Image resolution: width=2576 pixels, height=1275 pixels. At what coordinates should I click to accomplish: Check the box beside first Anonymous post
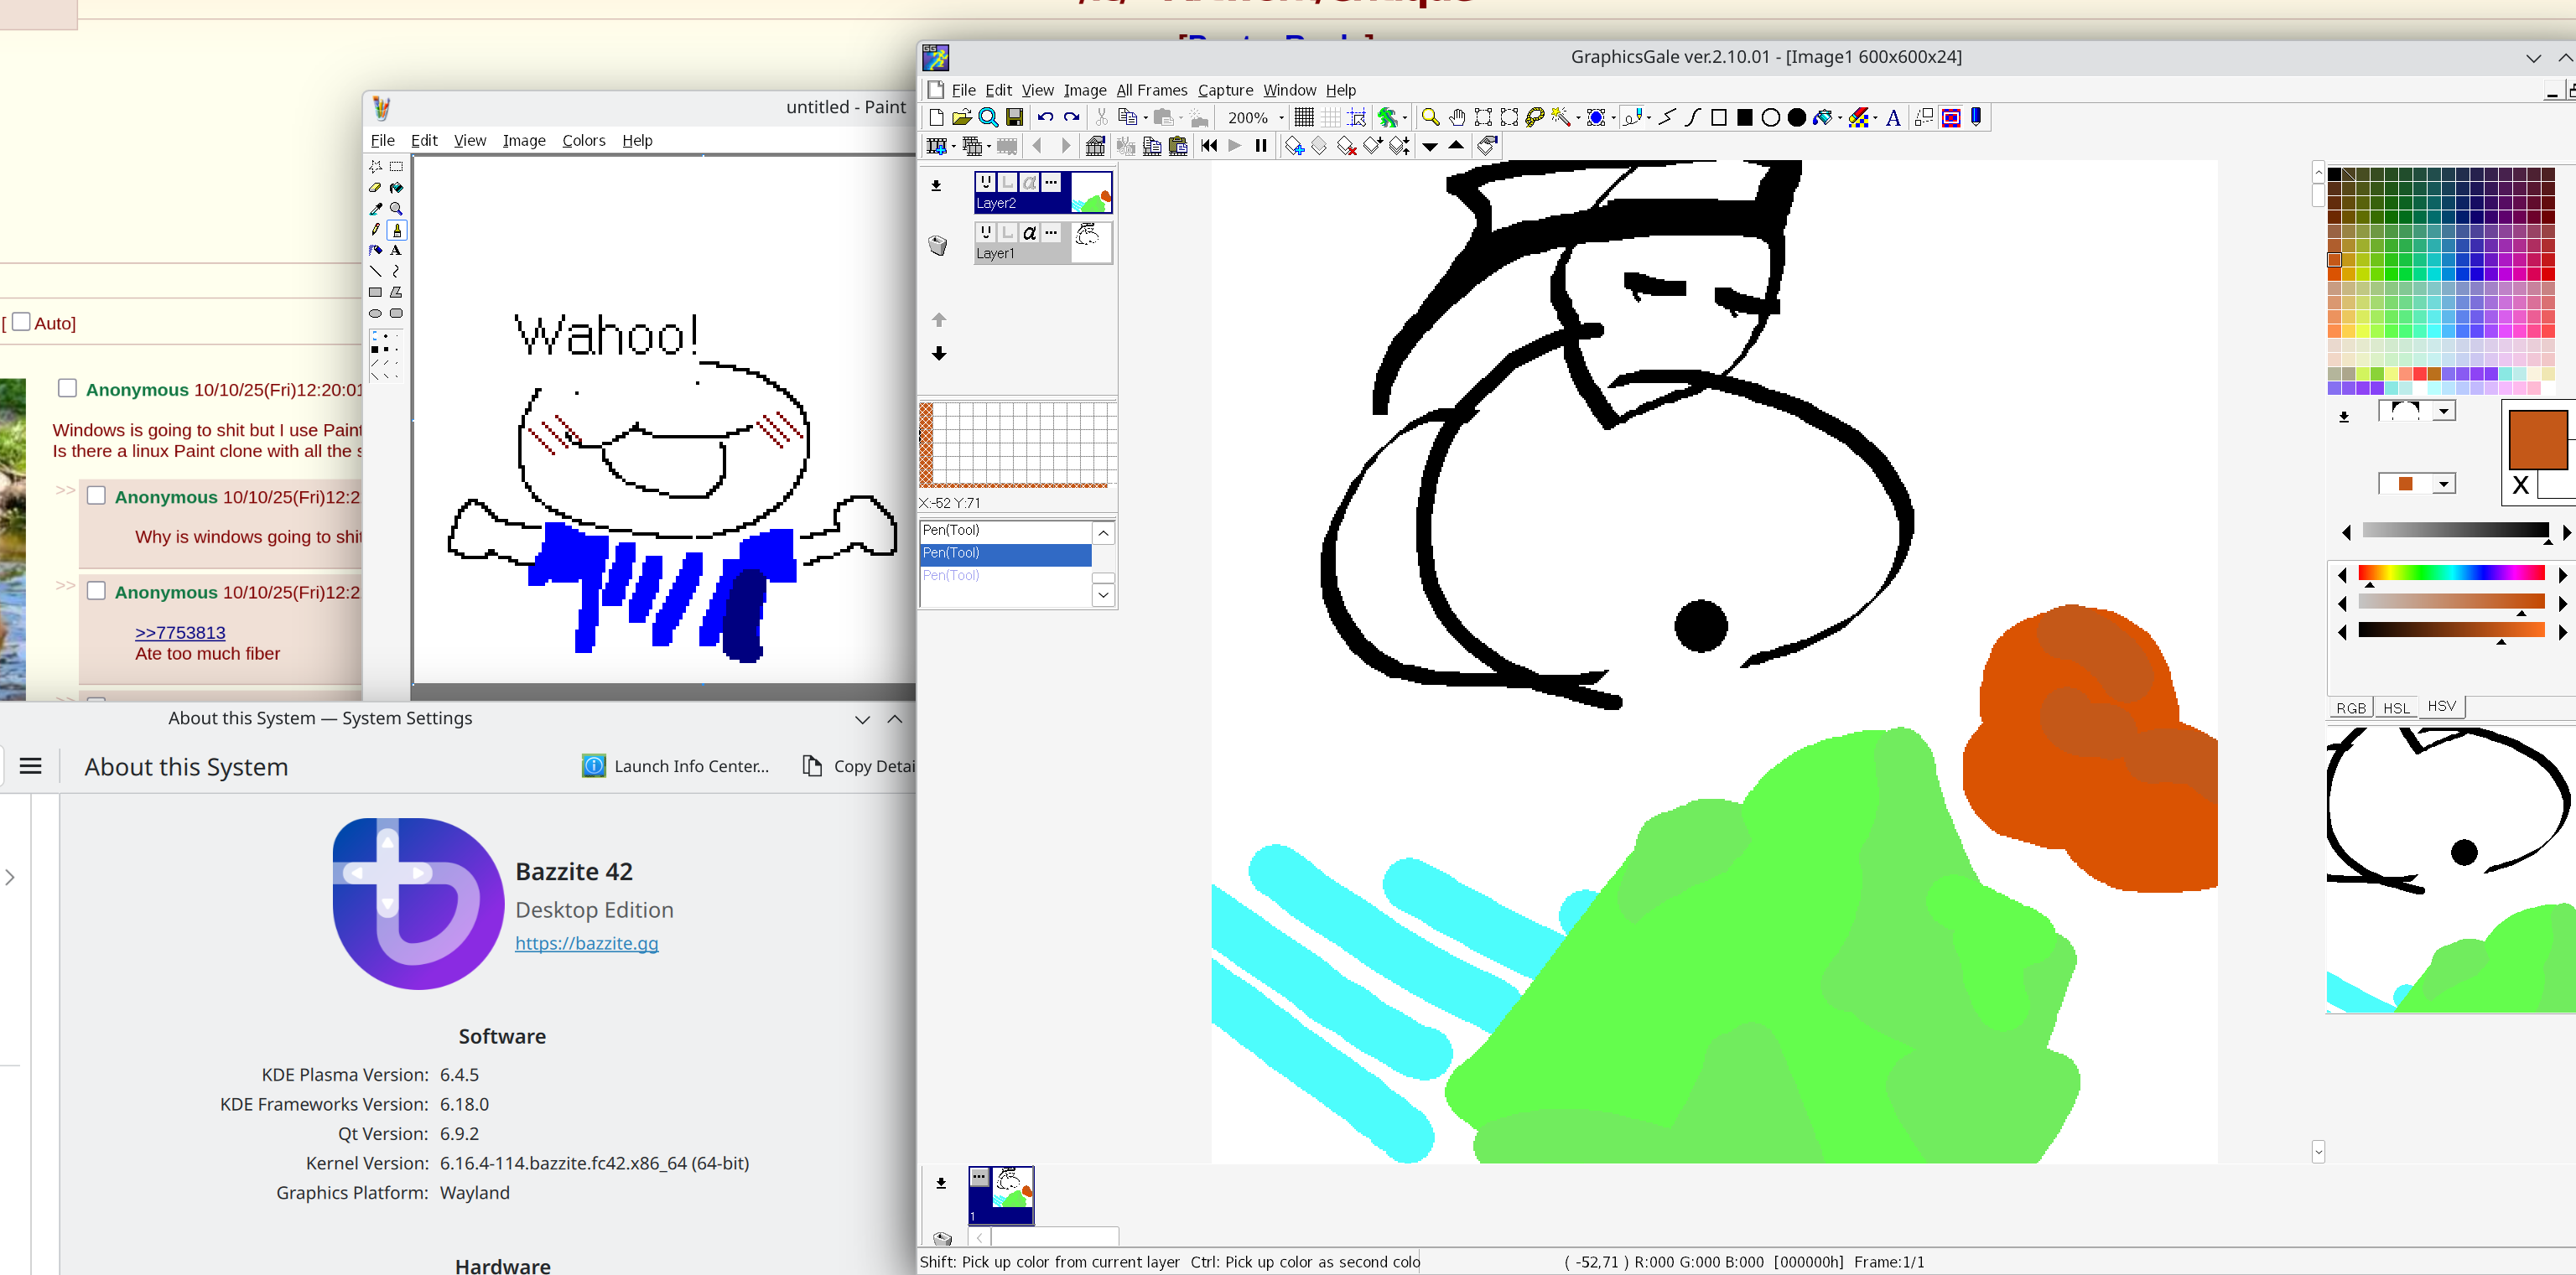point(67,388)
